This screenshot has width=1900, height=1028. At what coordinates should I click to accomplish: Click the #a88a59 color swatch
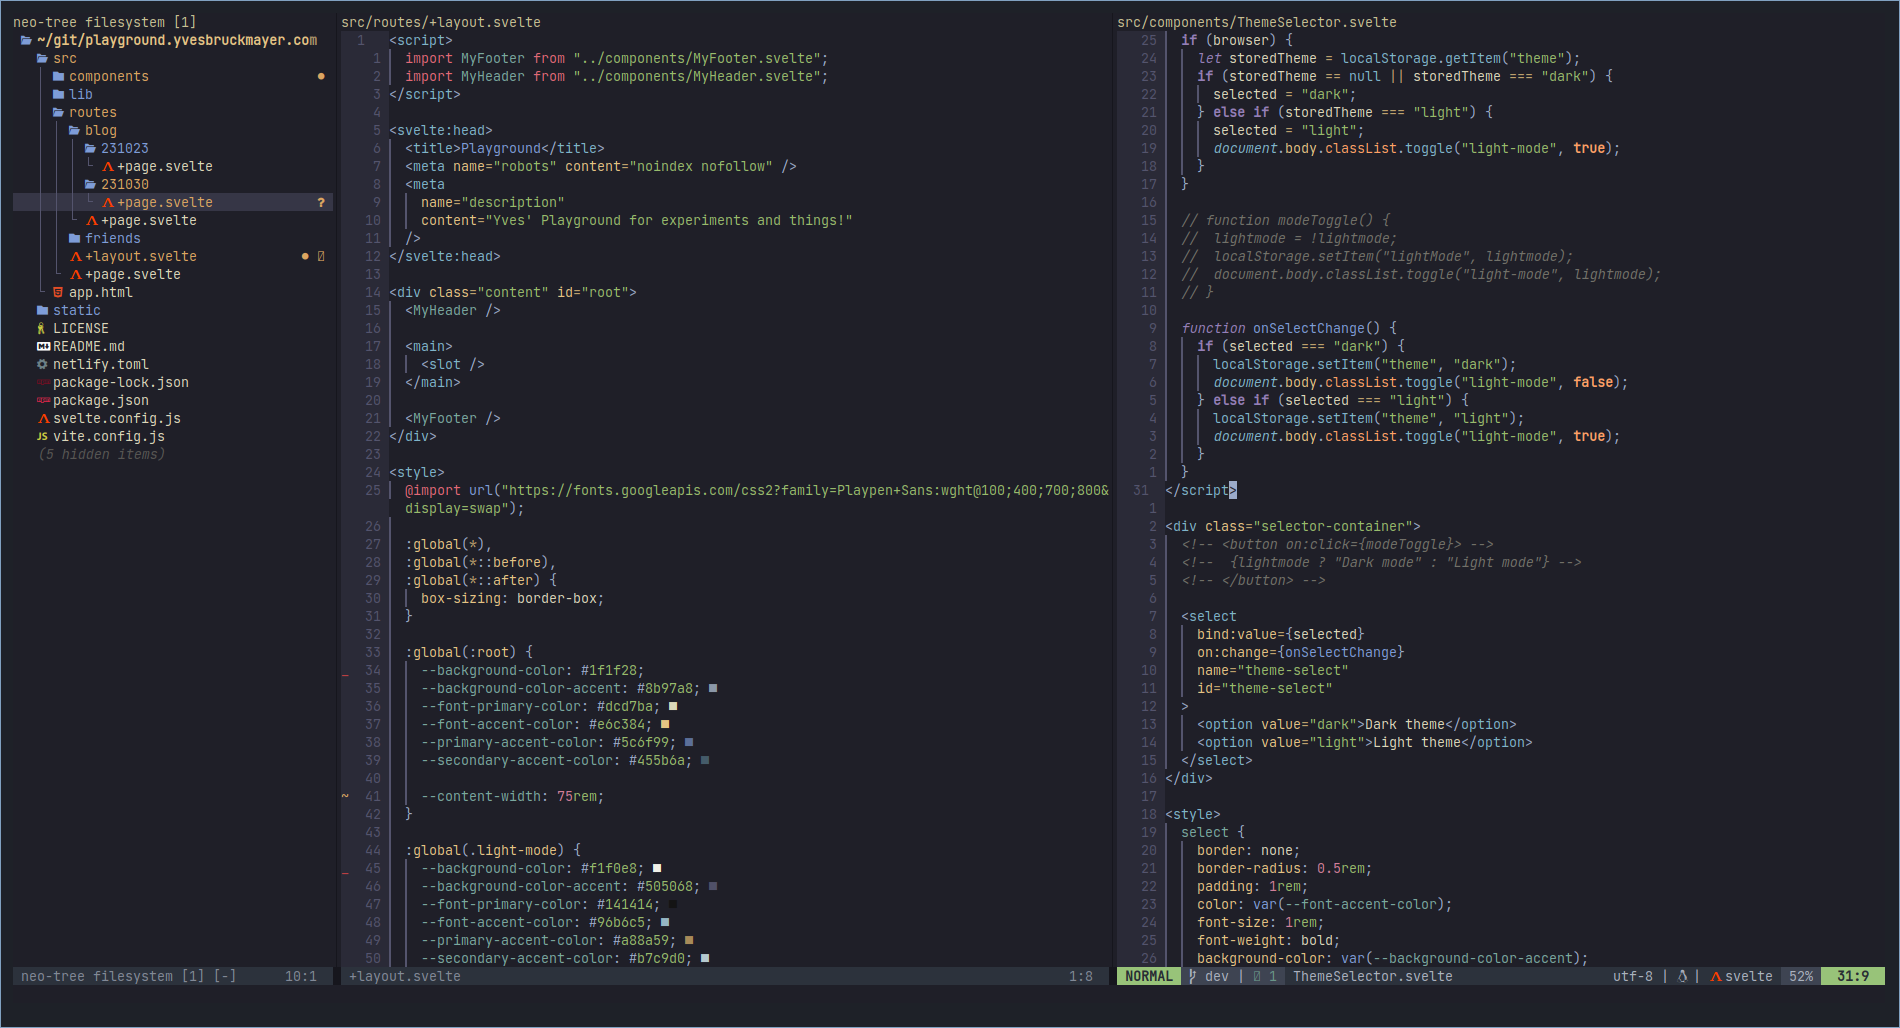point(689,940)
